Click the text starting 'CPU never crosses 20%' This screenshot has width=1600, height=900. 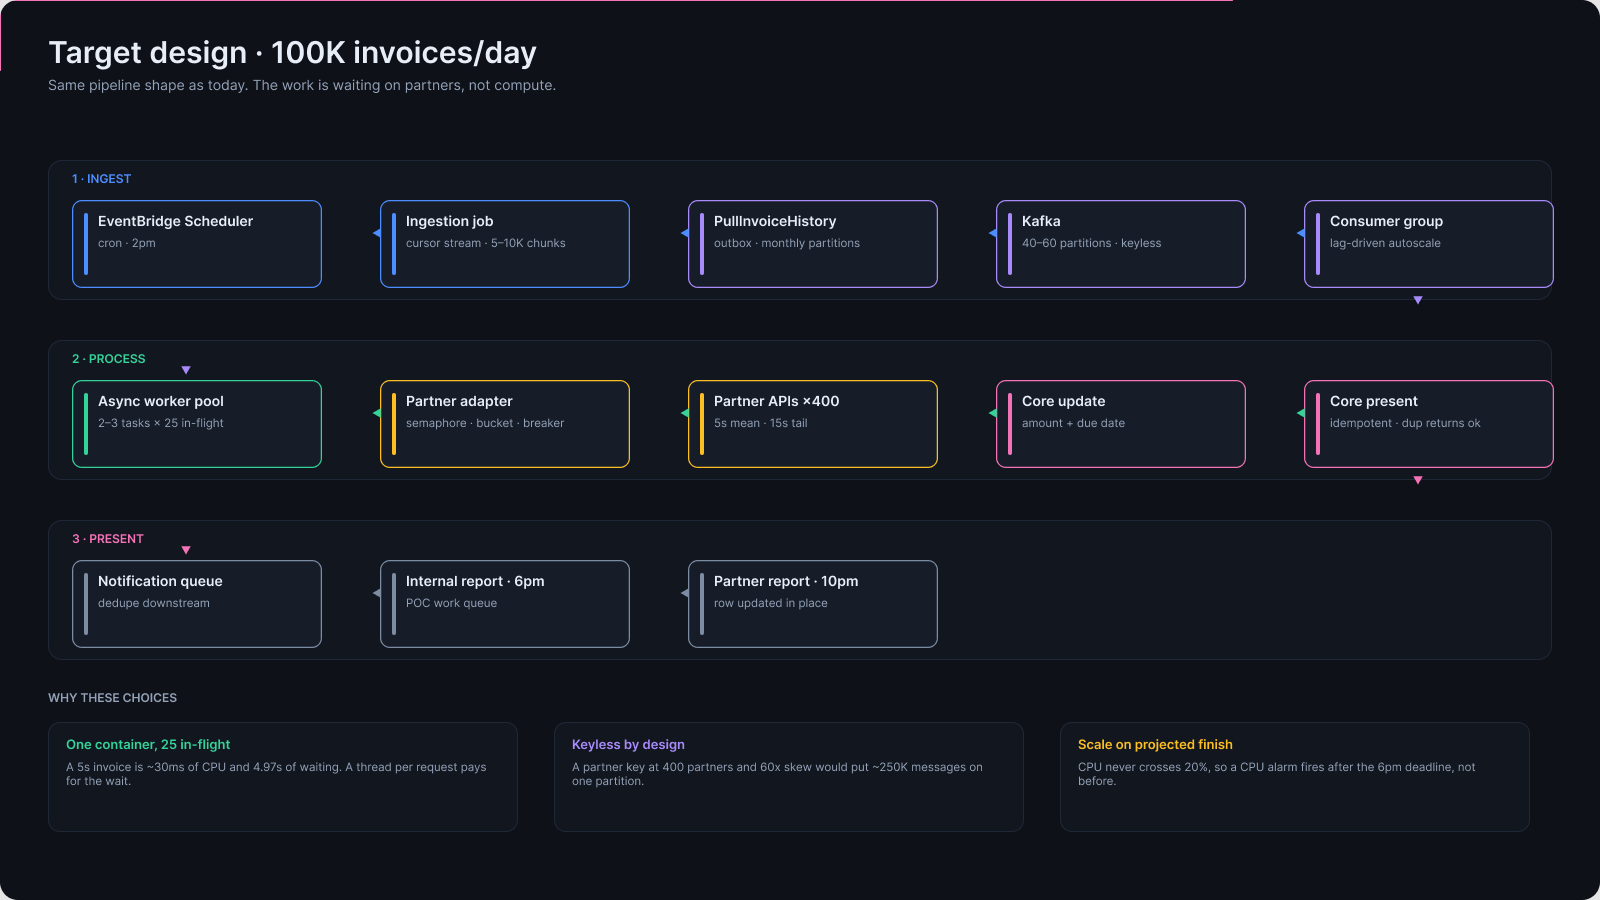(1277, 774)
